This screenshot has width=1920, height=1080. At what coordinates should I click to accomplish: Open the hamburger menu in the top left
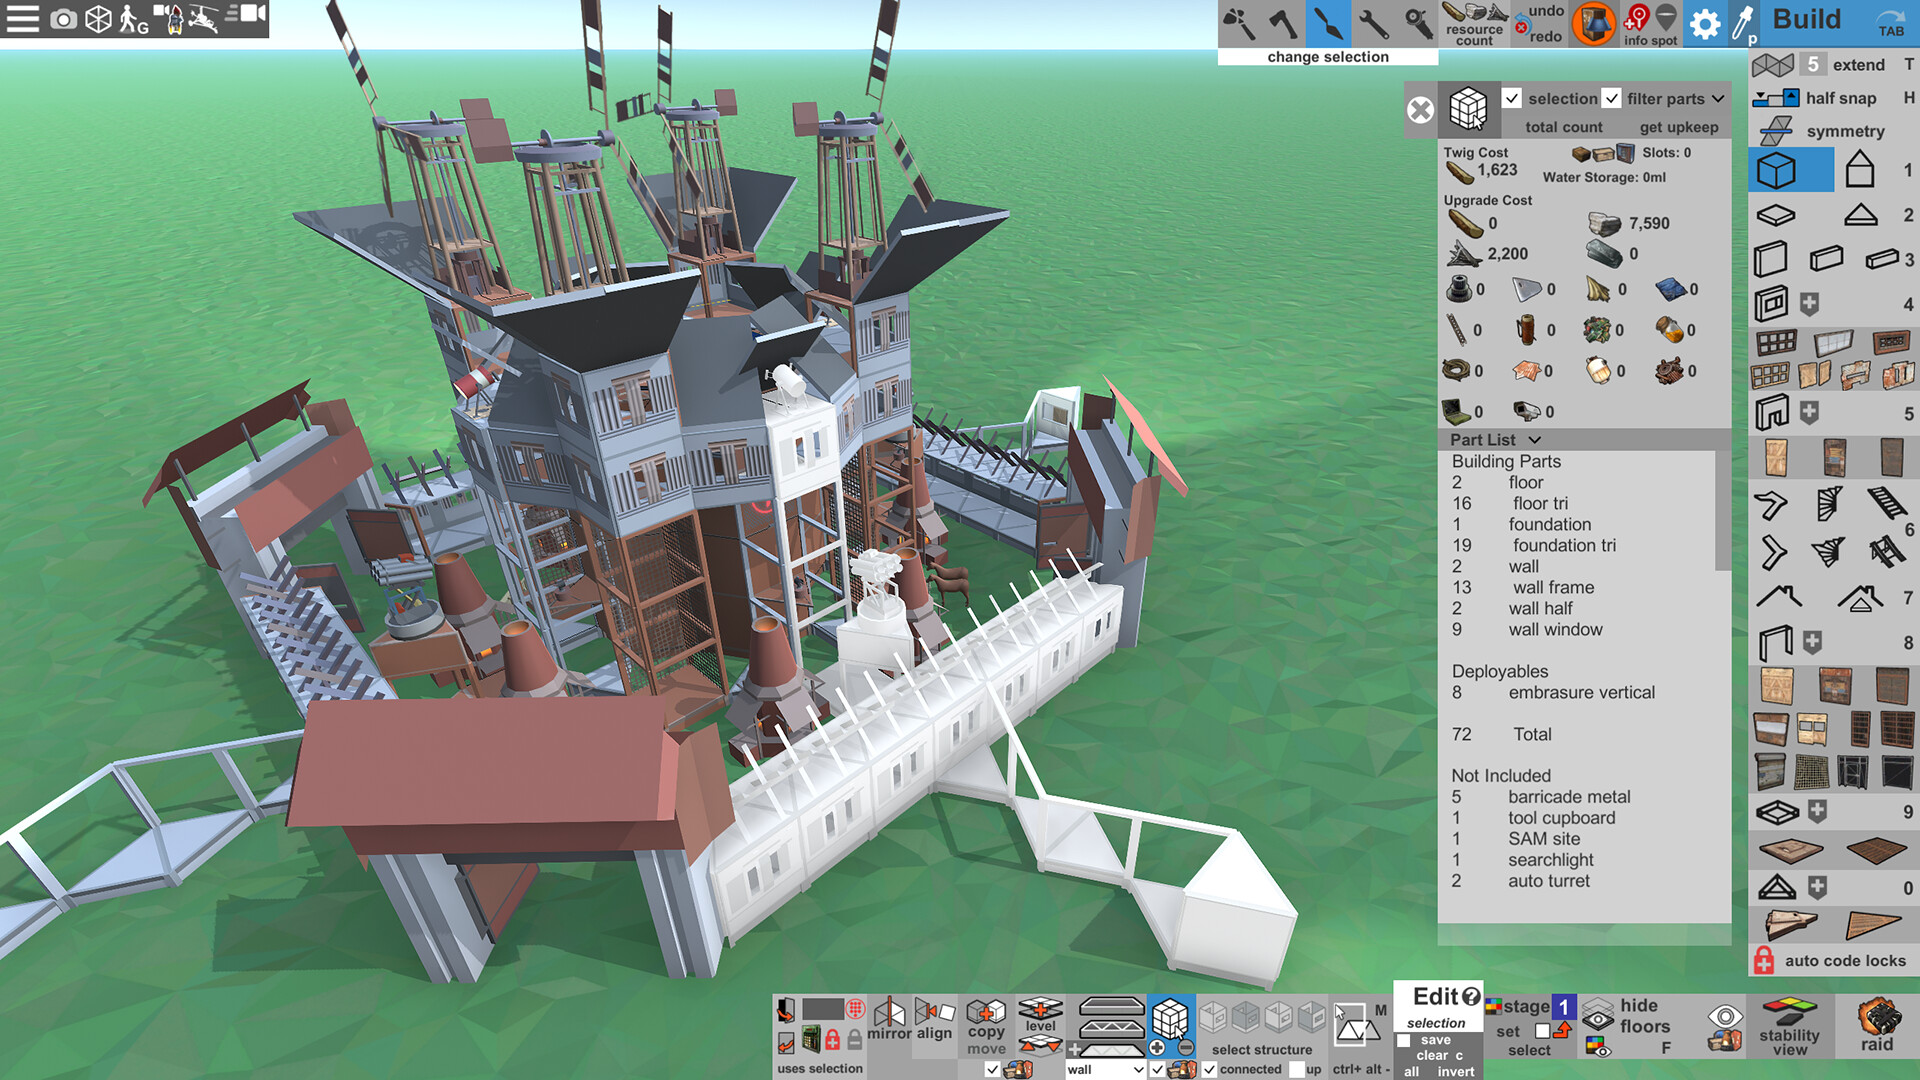(22, 17)
